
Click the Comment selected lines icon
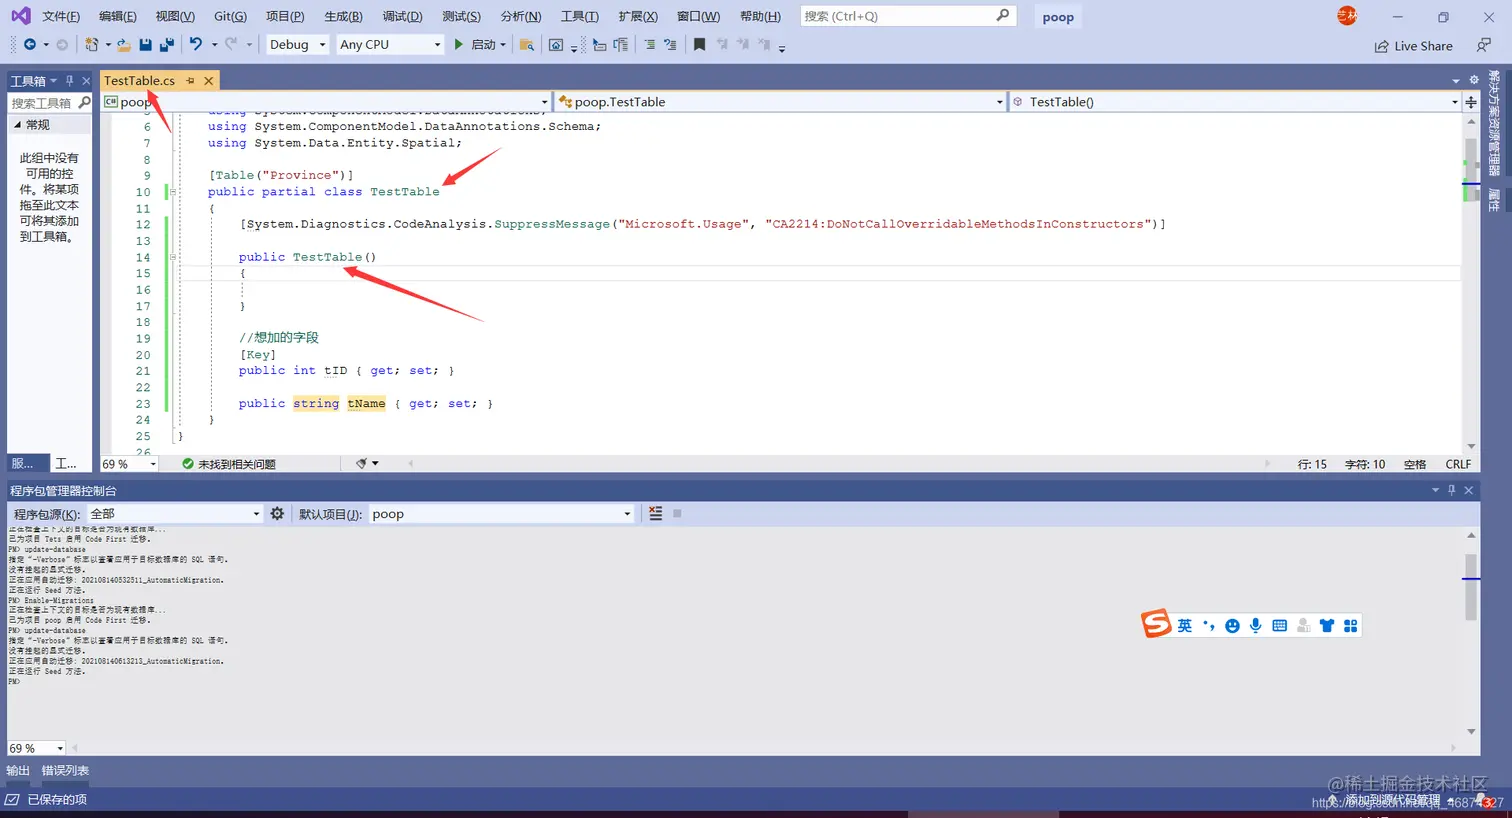click(650, 44)
